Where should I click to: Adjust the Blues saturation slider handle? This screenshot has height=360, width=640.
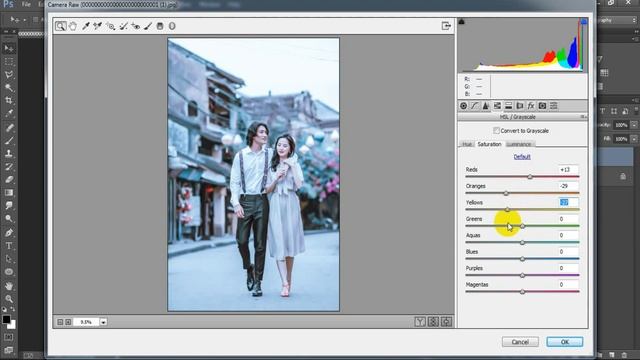522,259
